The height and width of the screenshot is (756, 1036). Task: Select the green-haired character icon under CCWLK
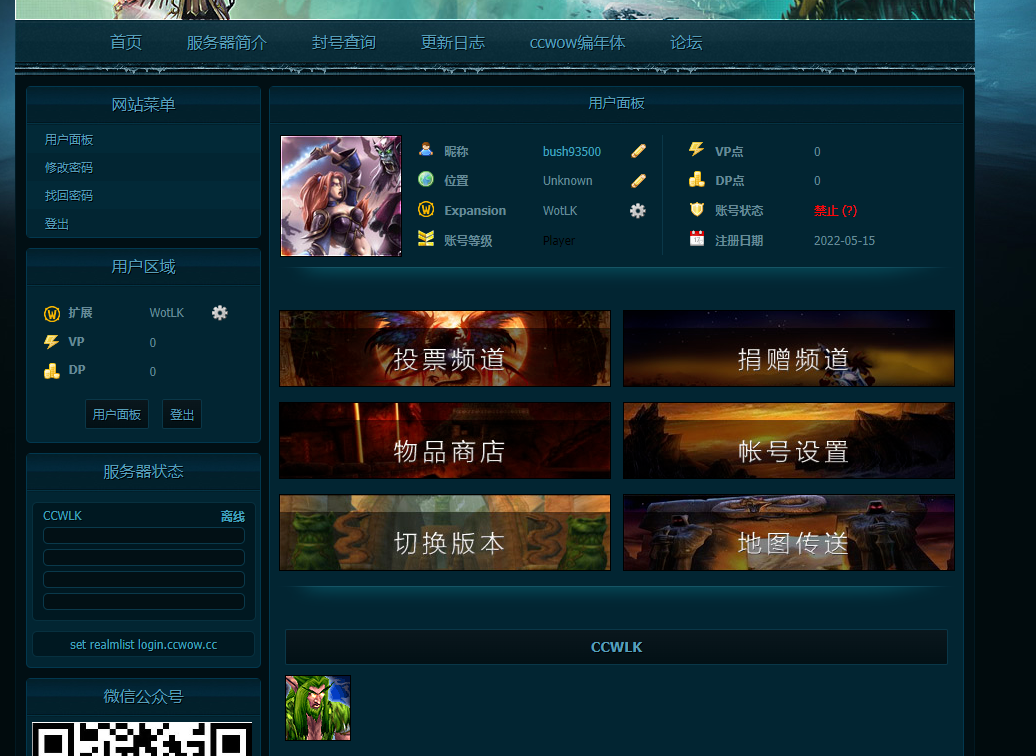click(318, 708)
